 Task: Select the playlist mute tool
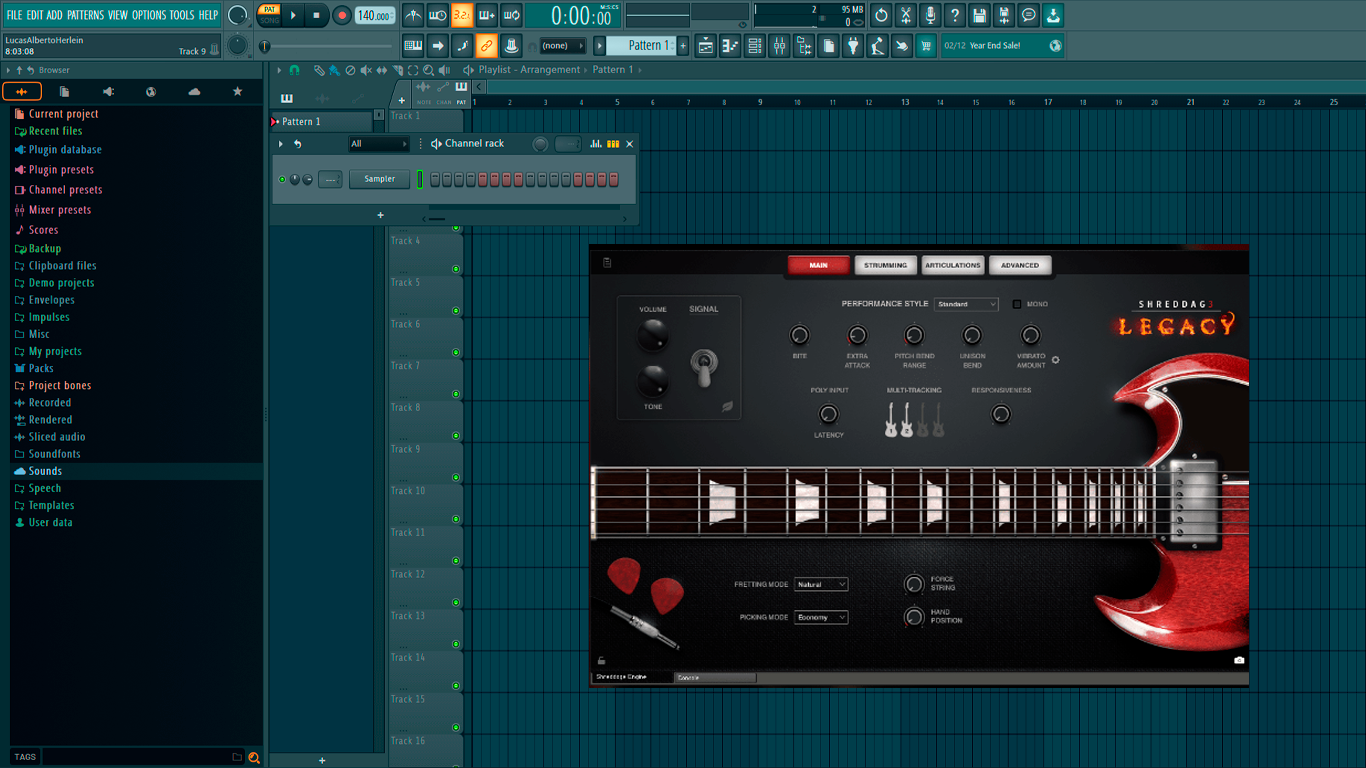click(366, 70)
